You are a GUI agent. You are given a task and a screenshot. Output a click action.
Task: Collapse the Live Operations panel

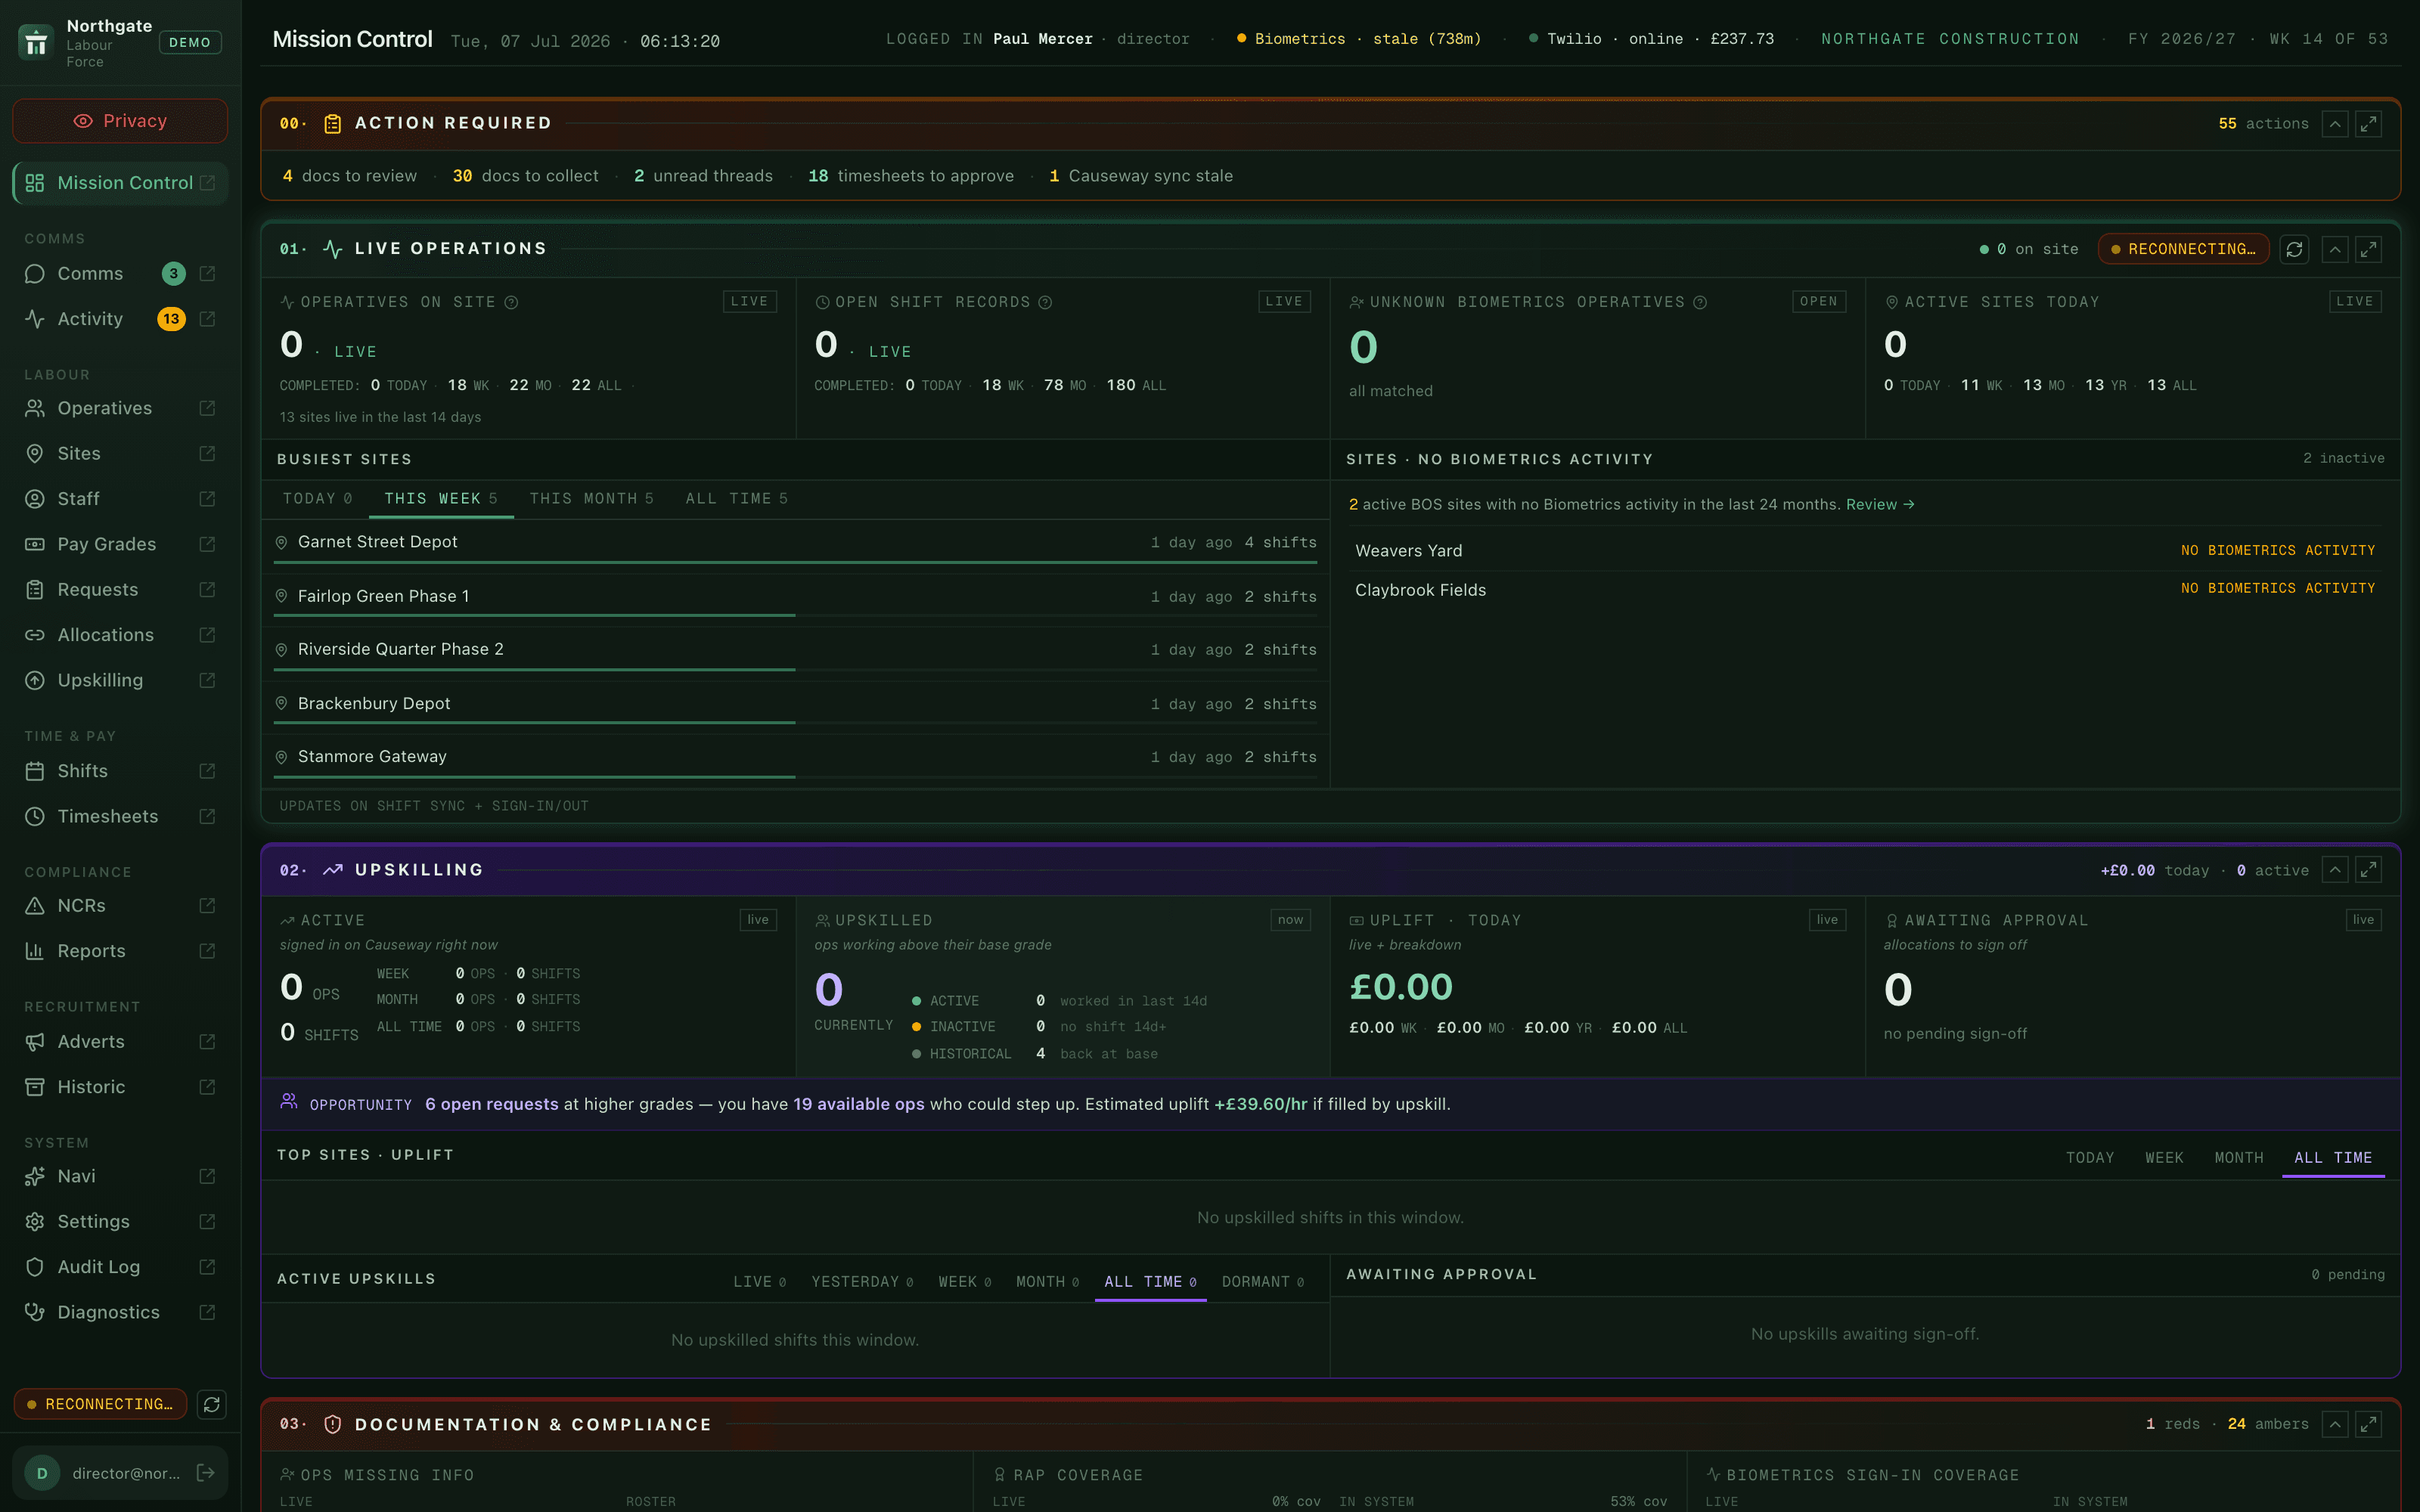2335,249
